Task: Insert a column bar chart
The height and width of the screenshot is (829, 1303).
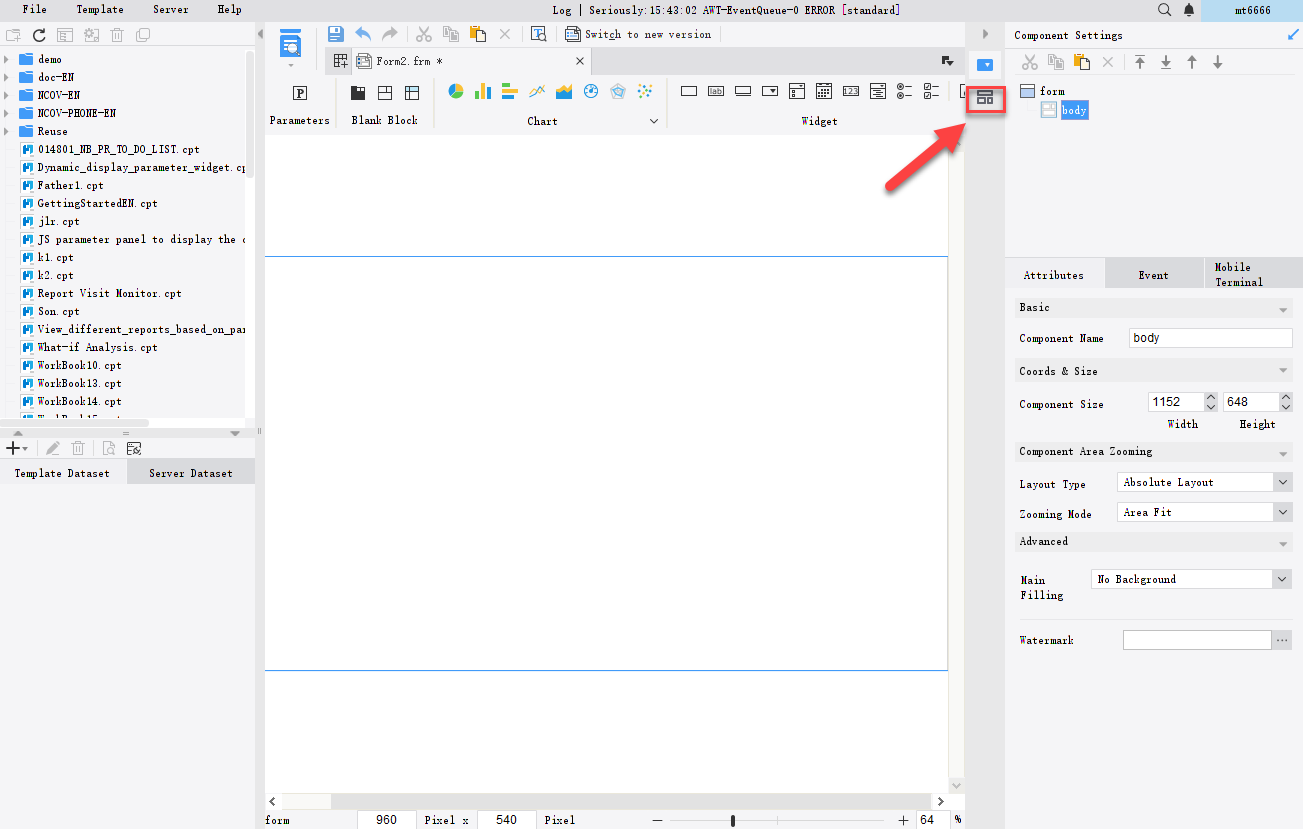Action: [483, 91]
